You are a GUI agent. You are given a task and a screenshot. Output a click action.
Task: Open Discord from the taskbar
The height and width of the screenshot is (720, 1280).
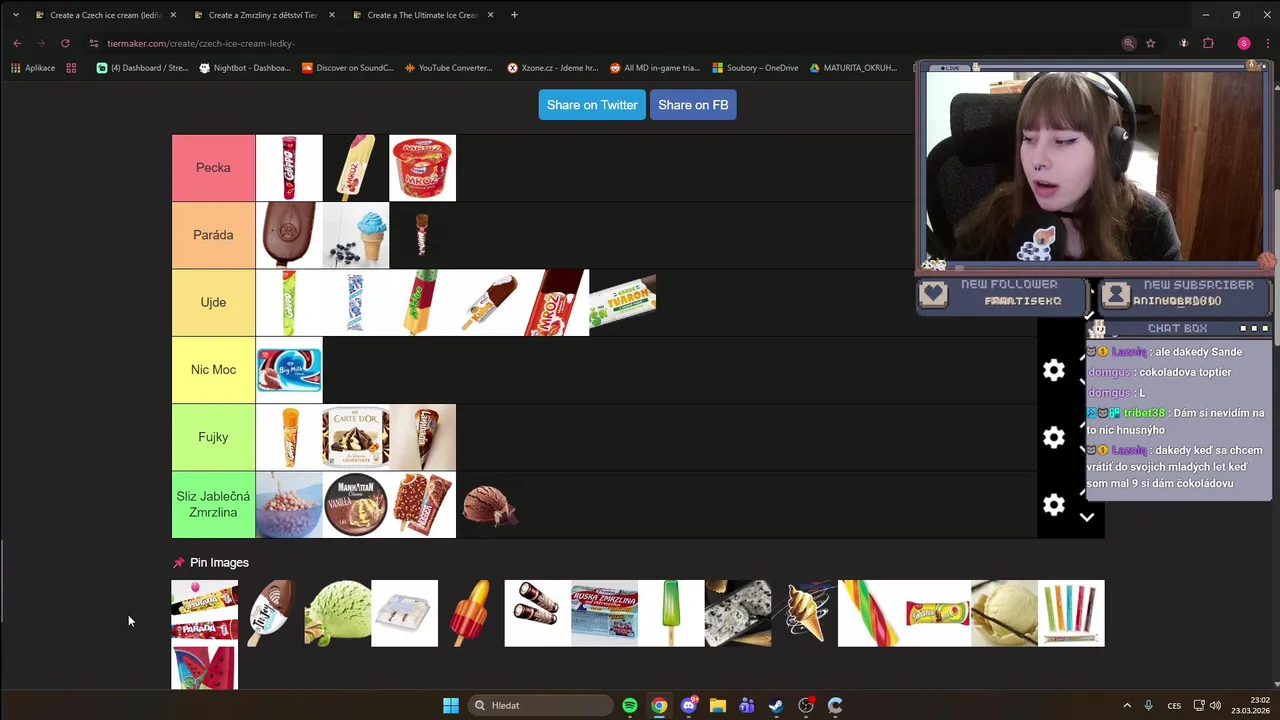click(x=688, y=705)
